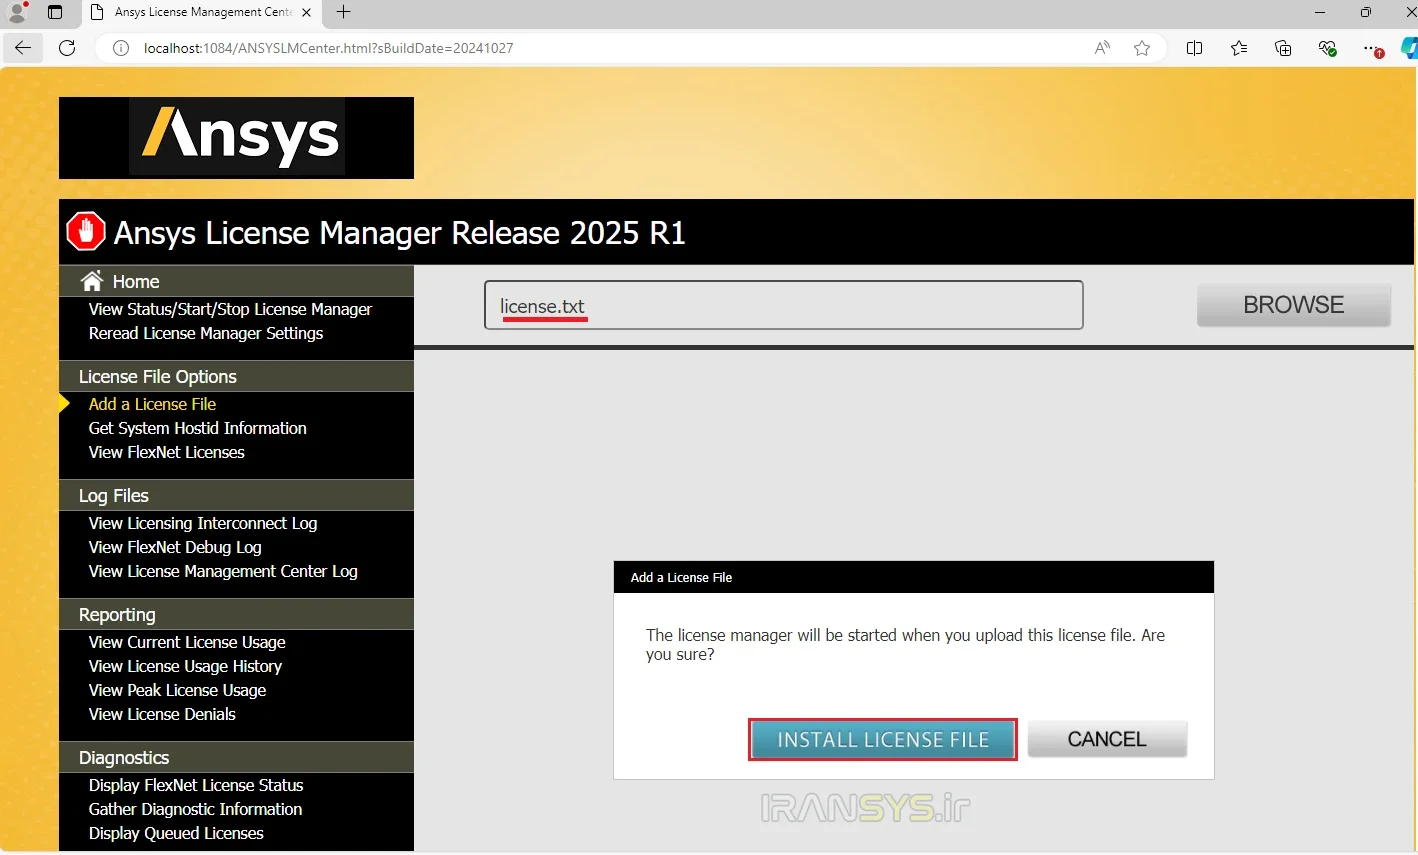This screenshot has height=855, width=1418.
Task: Click INSTALL LICENSE FILE button
Action: coord(883,739)
